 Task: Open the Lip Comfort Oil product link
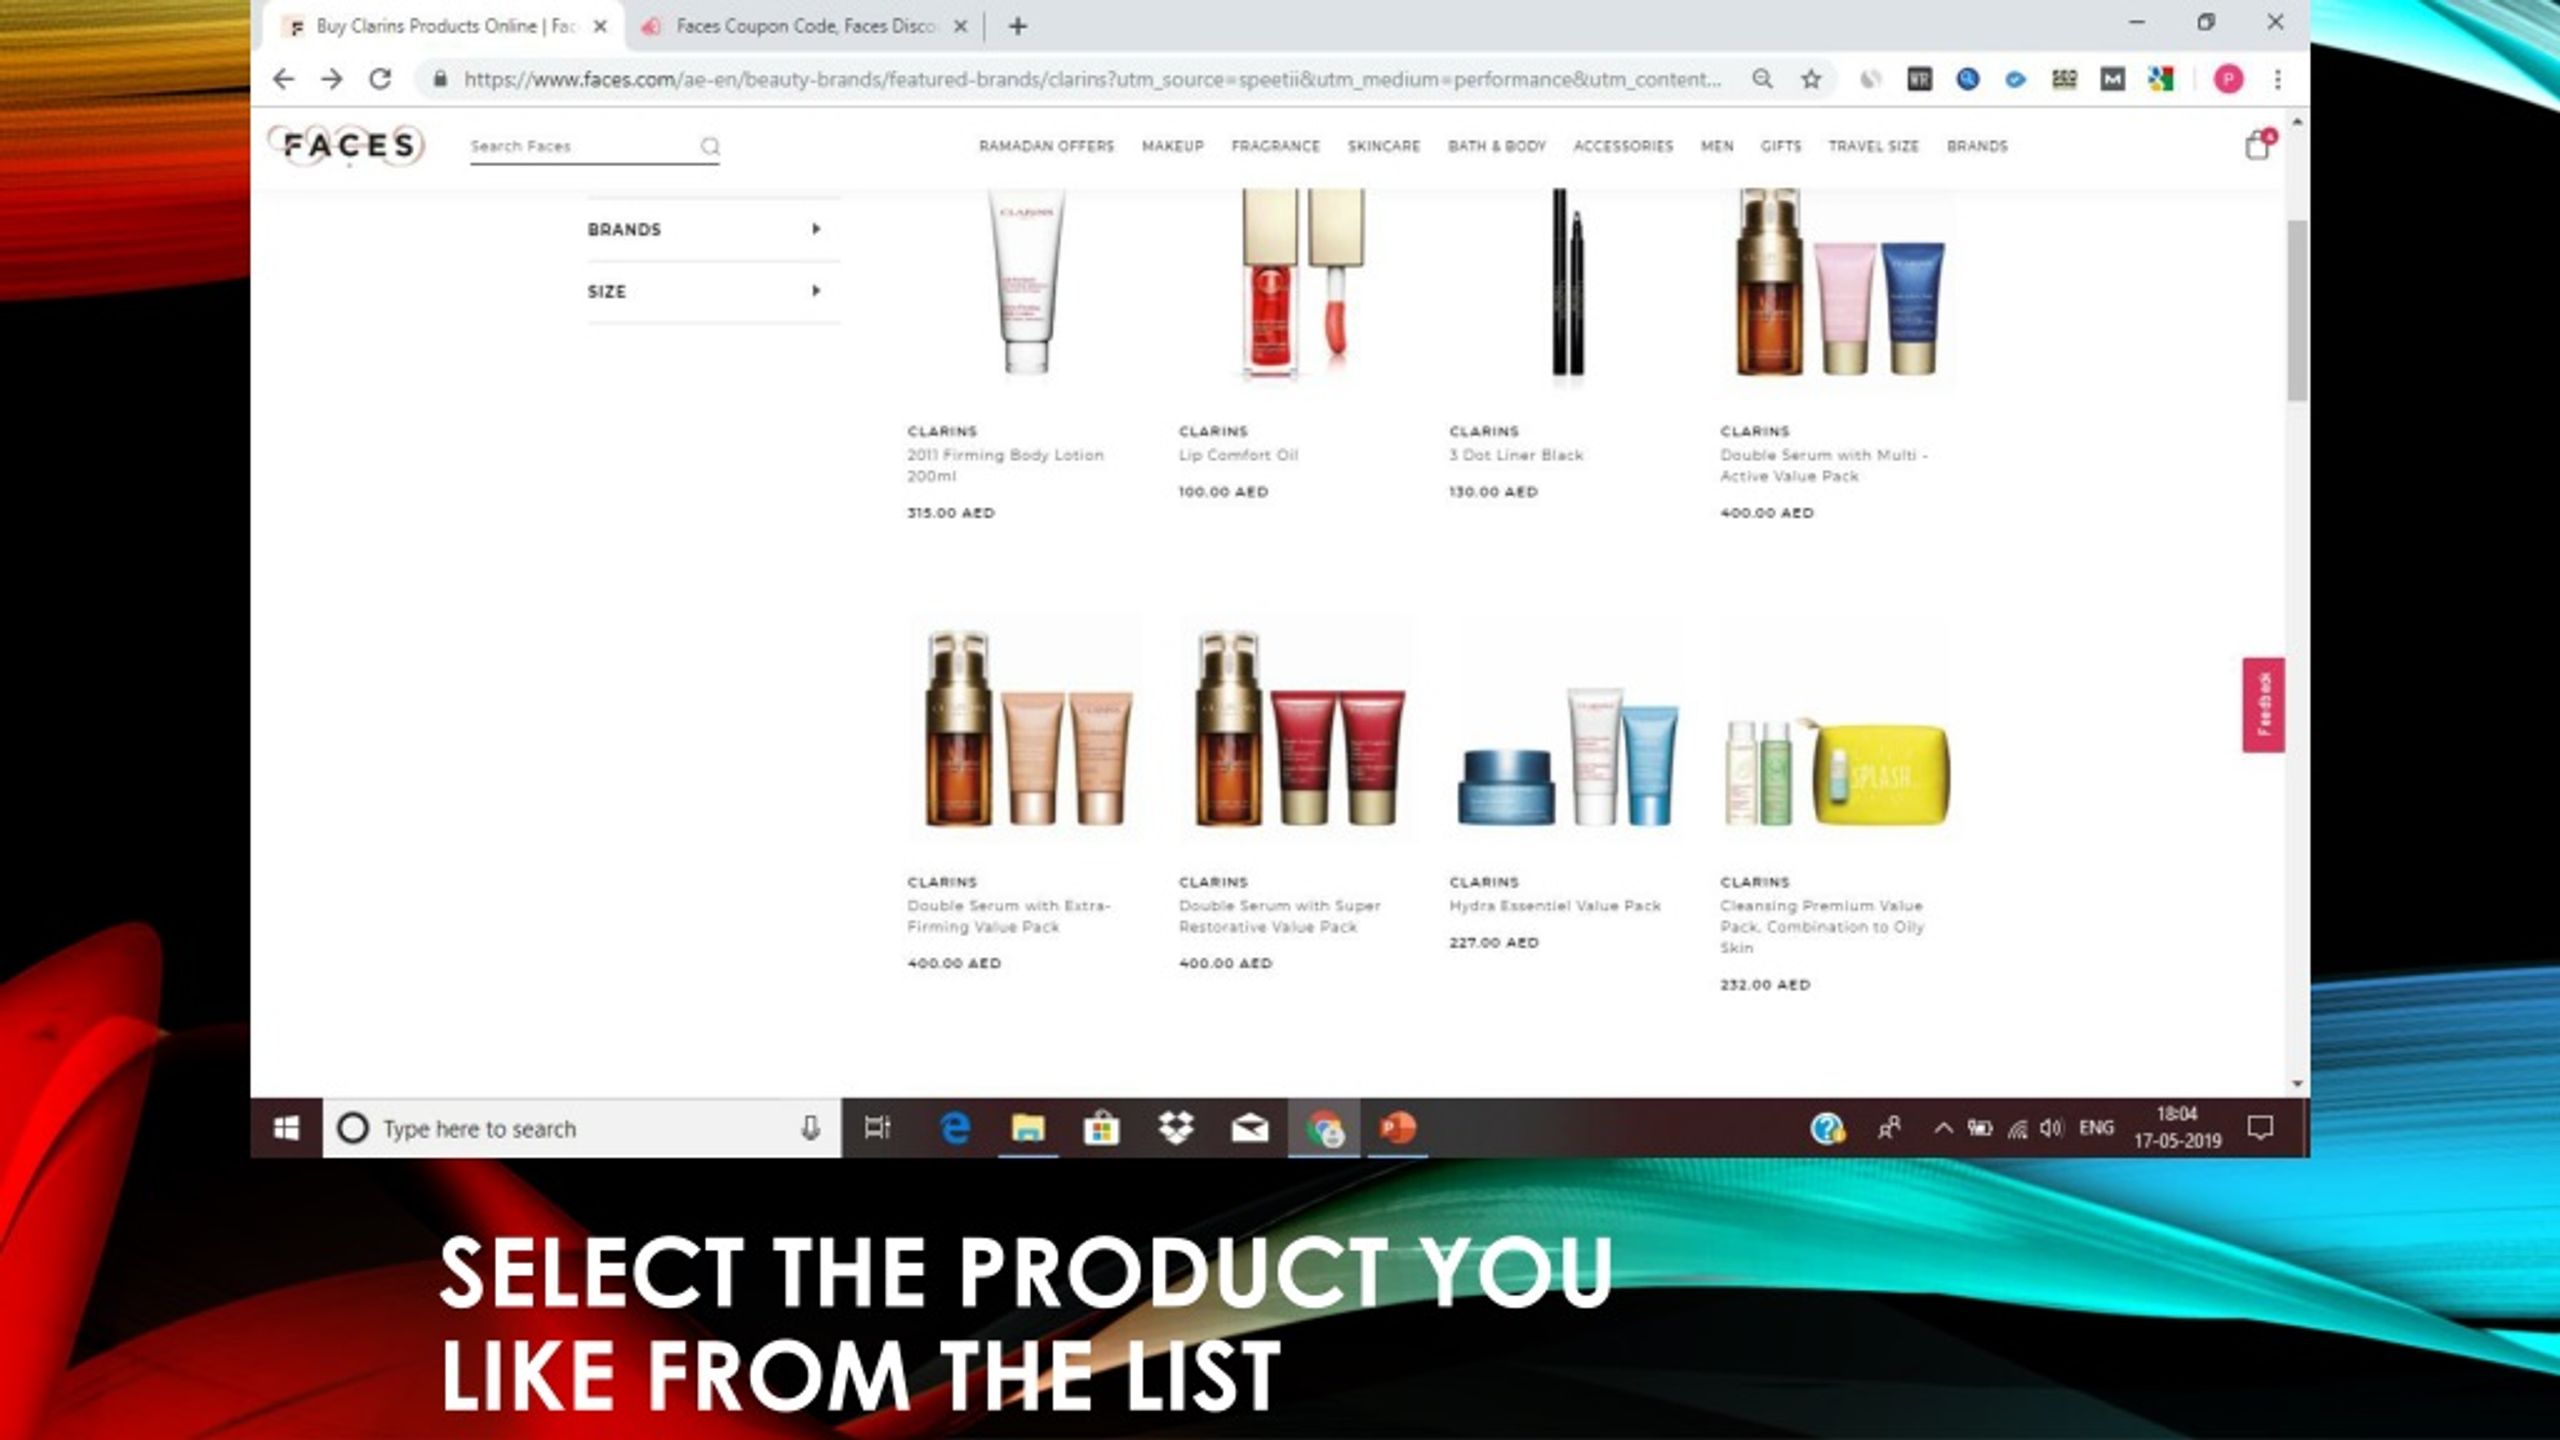[1238, 455]
